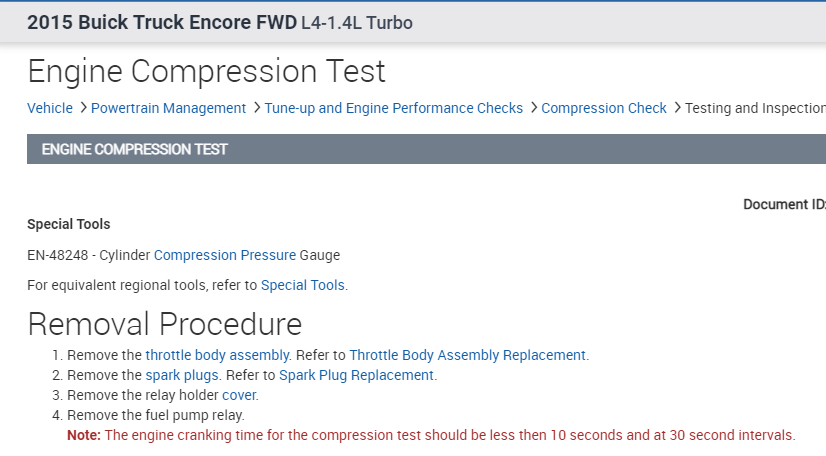Follow the Special Tools hyperlink after 'refer to'

302,285
